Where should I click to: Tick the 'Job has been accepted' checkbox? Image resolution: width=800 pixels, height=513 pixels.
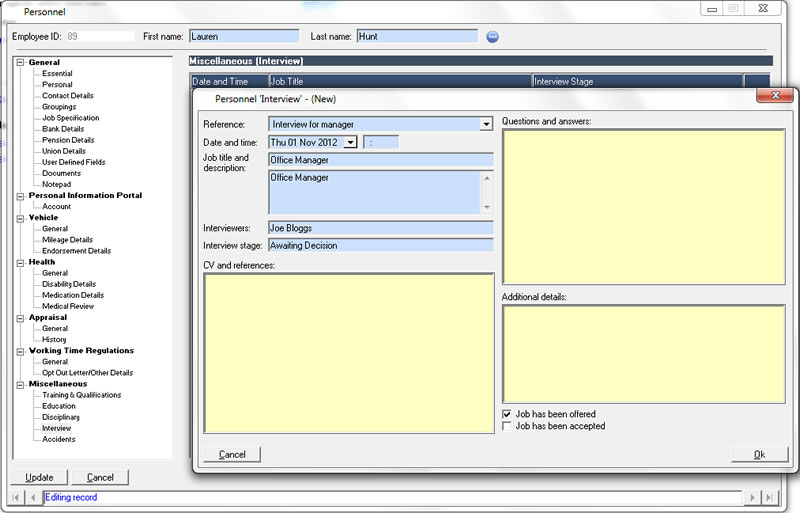coord(507,426)
